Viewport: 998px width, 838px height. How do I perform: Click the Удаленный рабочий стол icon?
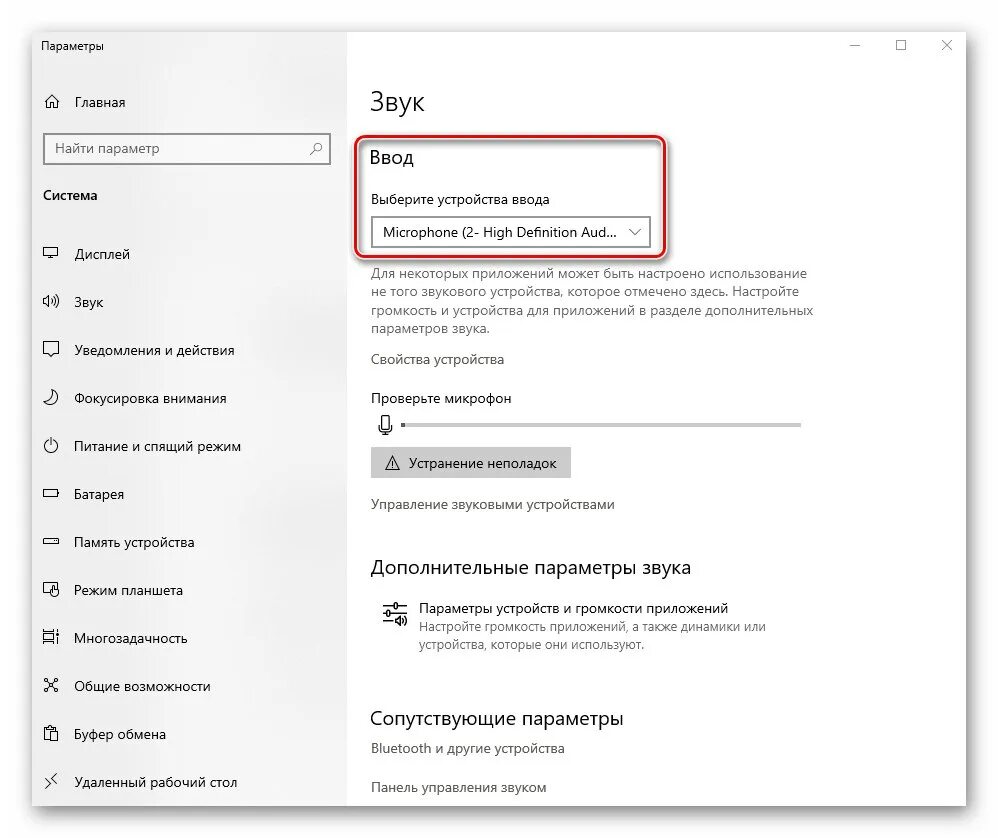[x=50, y=781]
